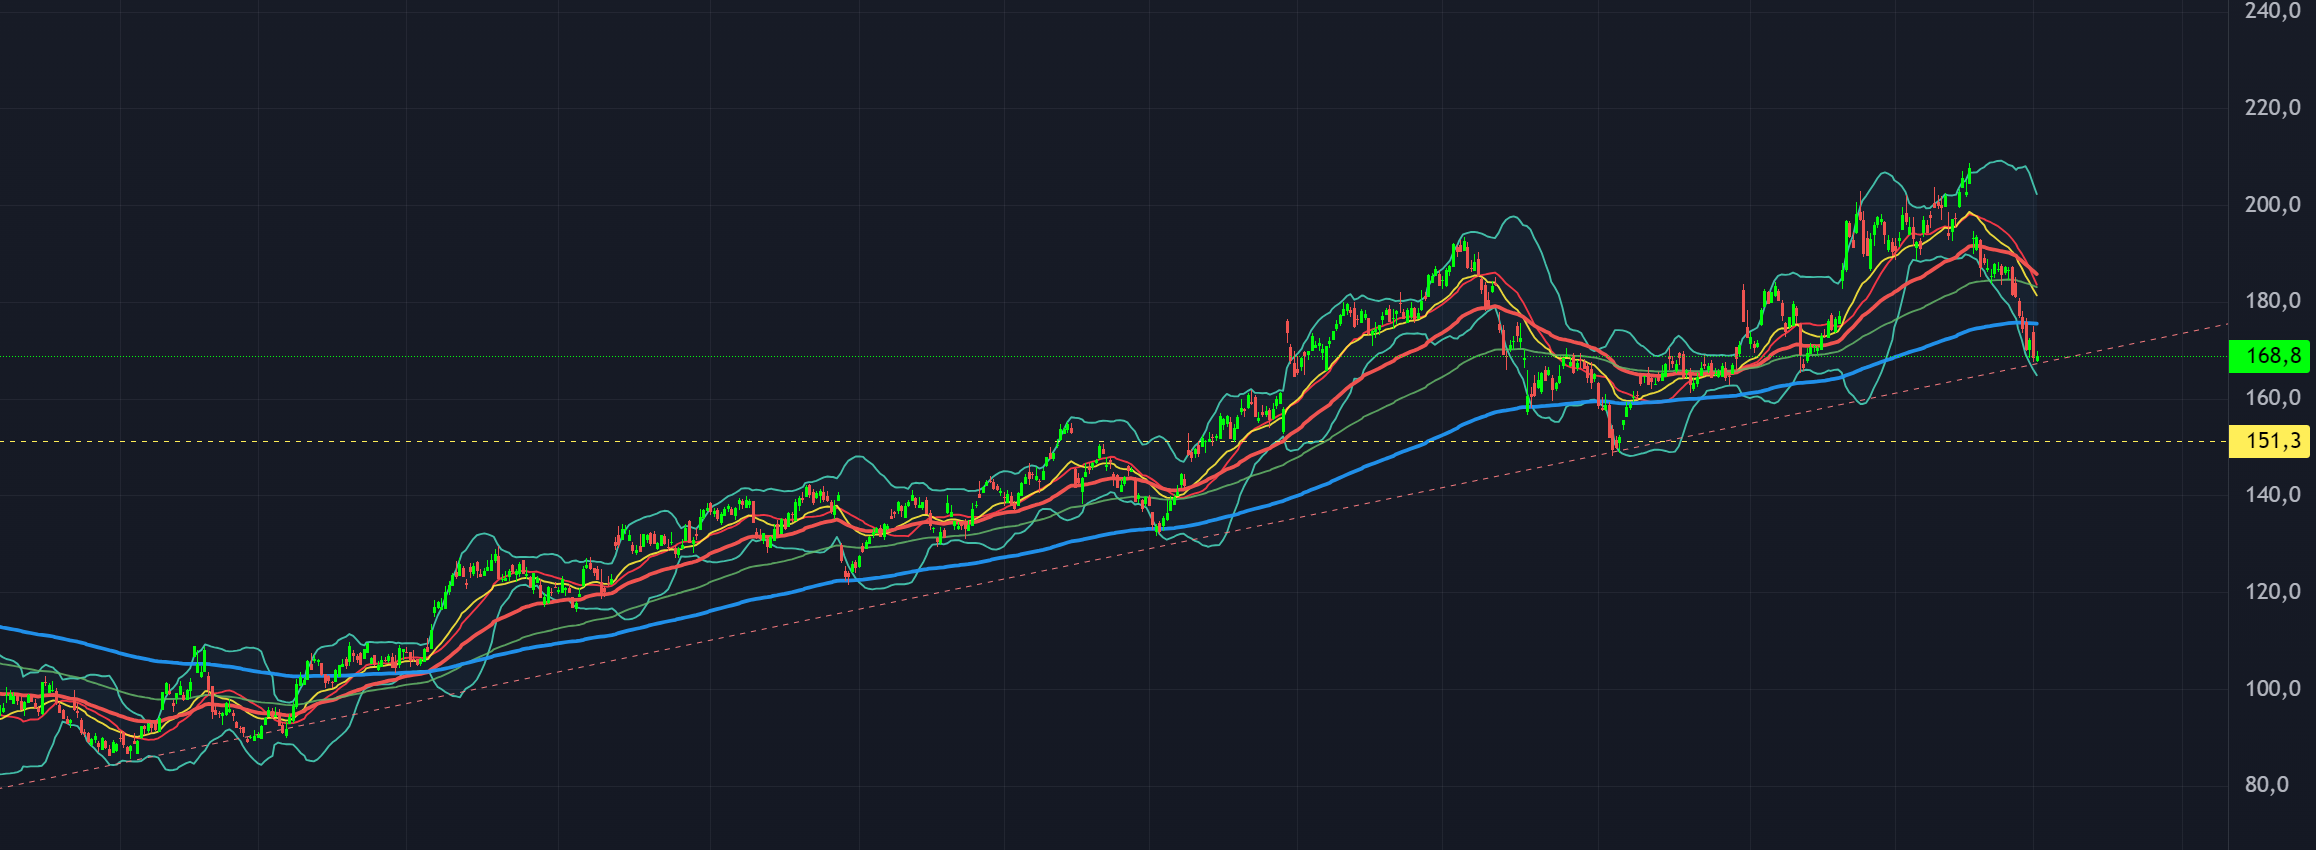Click the 100,0 price axis label

pos(2273,689)
